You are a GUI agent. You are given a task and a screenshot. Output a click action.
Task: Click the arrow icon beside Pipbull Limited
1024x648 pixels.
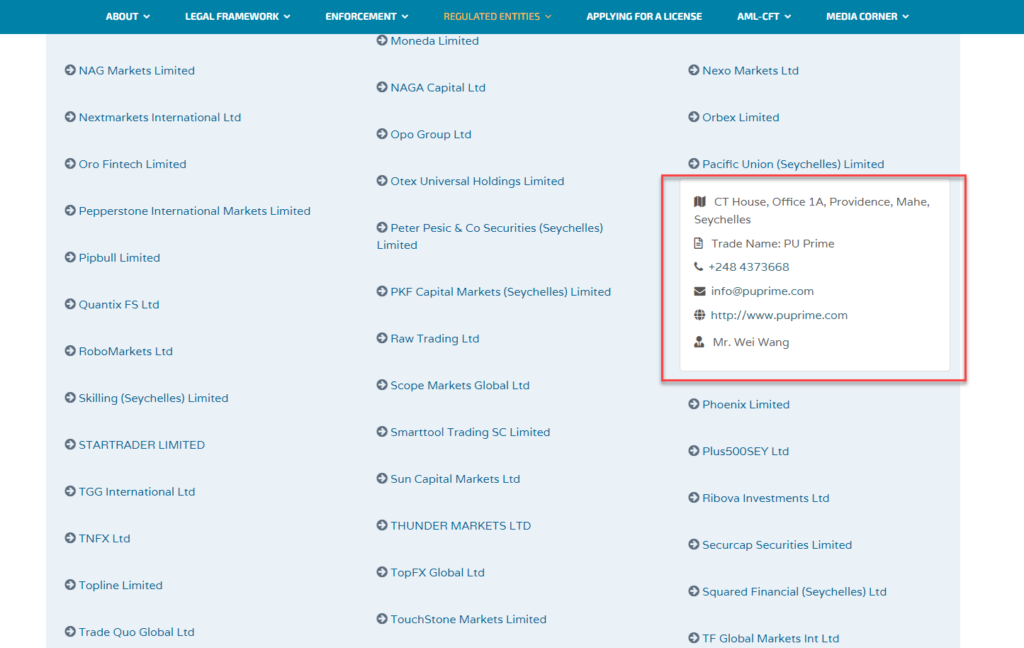pyautogui.click(x=70, y=257)
